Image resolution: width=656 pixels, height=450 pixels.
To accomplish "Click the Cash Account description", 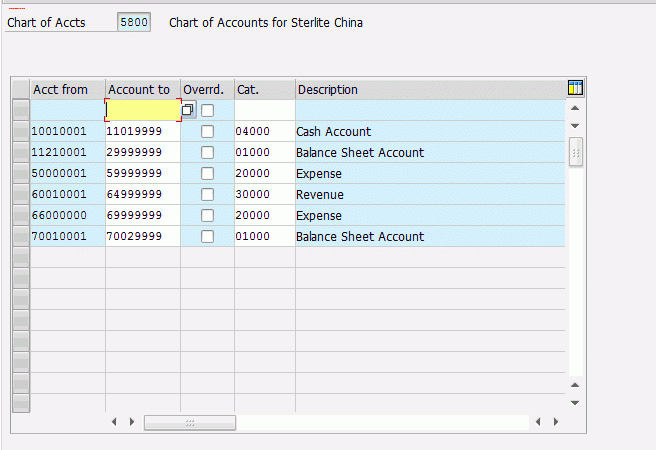I will click(333, 132).
